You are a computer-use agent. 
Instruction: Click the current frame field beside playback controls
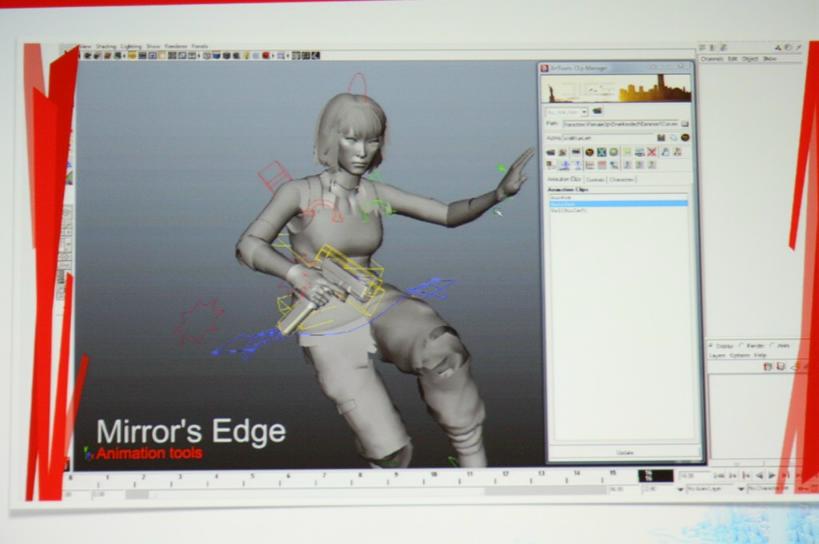tap(695, 476)
